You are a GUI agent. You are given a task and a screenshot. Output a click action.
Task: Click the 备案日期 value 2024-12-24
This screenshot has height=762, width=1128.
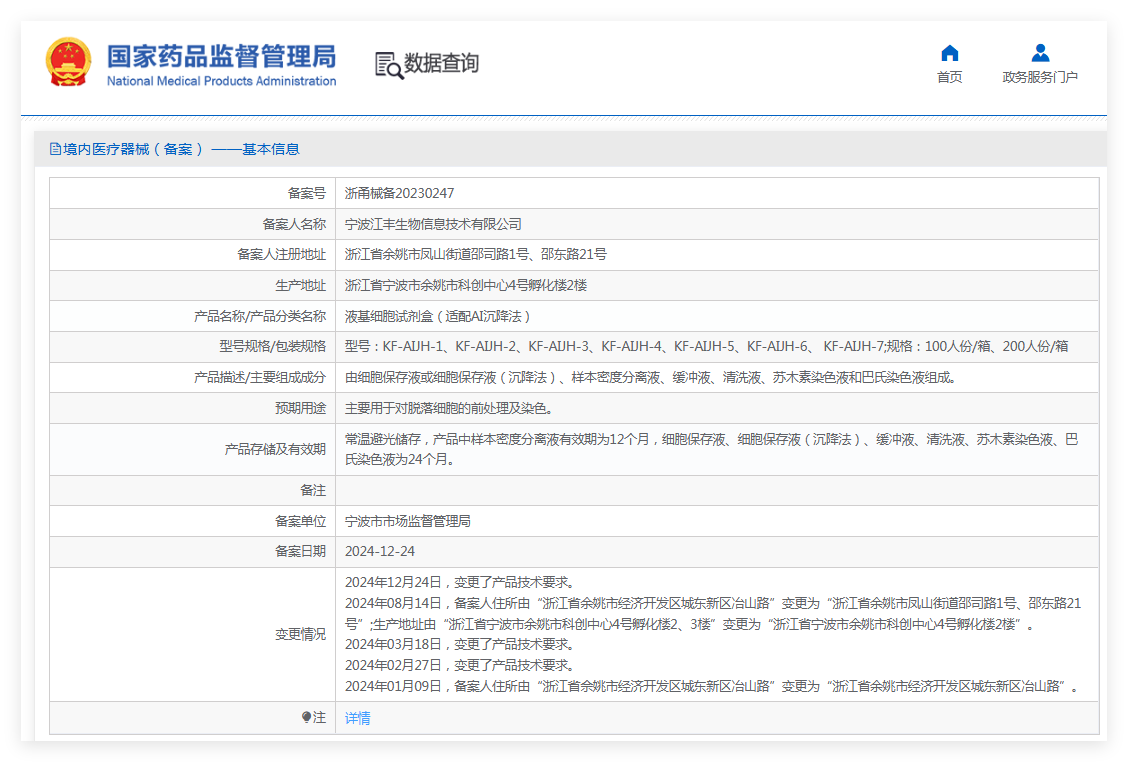pos(380,551)
